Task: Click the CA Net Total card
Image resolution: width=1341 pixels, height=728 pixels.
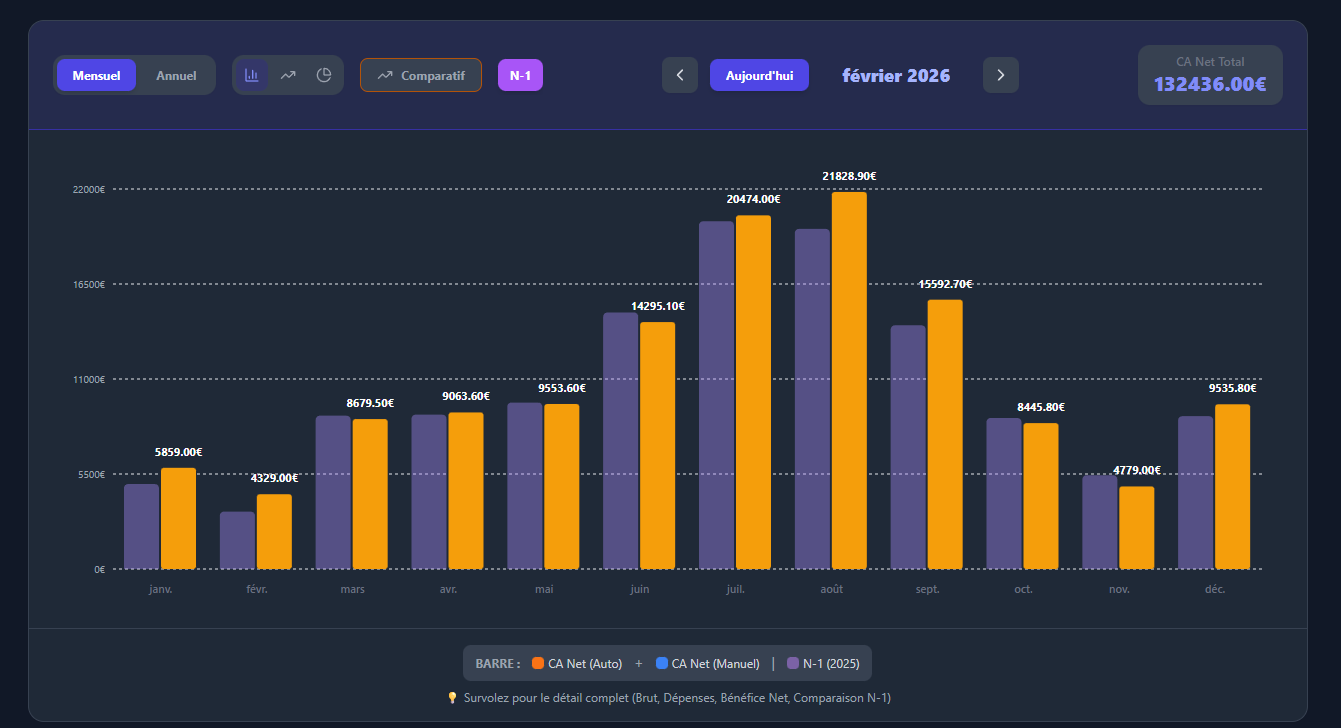Action: click(x=1210, y=75)
